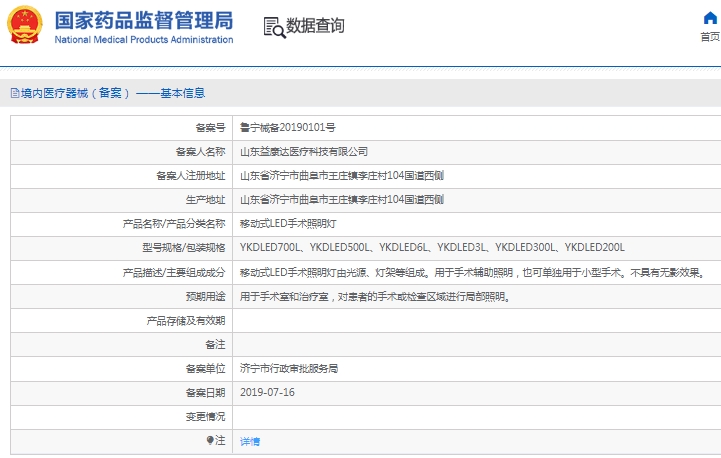This screenshot has width=721, height=458.
Task: Click the 备案人注册地址 row label
Action: (x=191, y=175)
